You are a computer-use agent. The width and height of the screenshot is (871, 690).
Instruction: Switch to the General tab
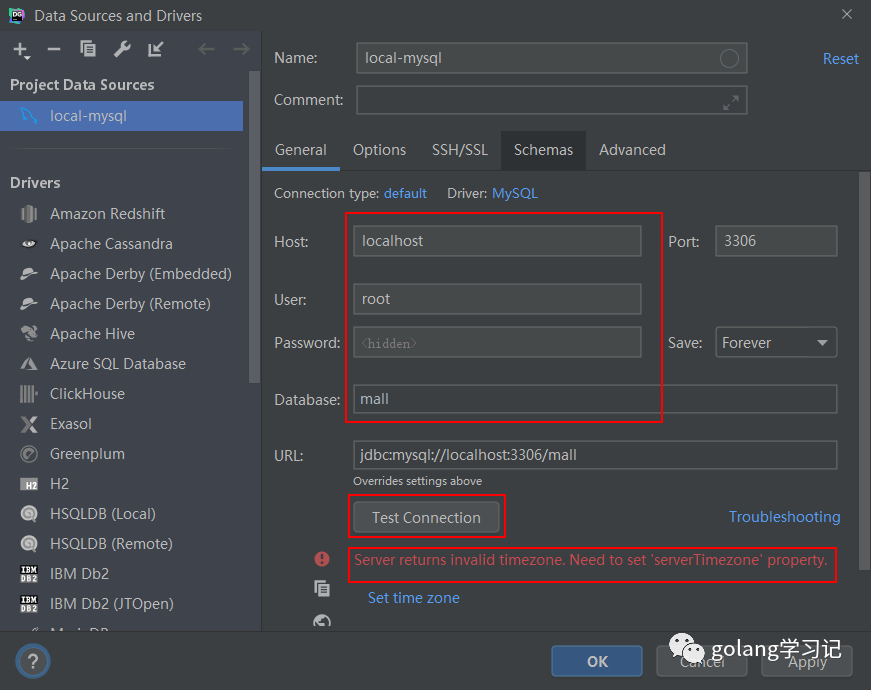[301, 151]
